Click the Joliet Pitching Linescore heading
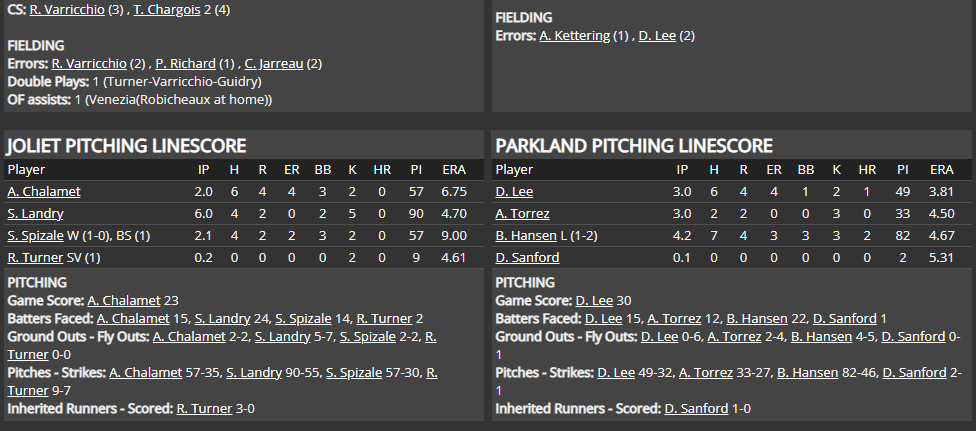 (126, 146)
